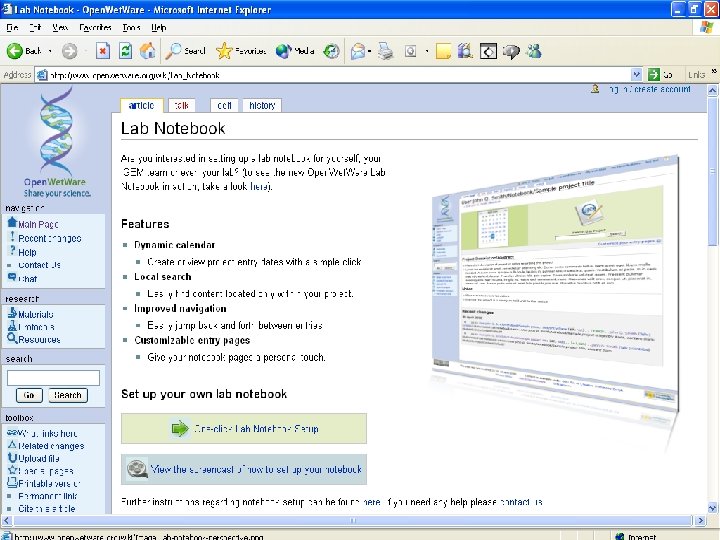The height and width of the screenshot is (540, 720).
Task: Open the Search pane toolbar button
Action: pos(186,51)
